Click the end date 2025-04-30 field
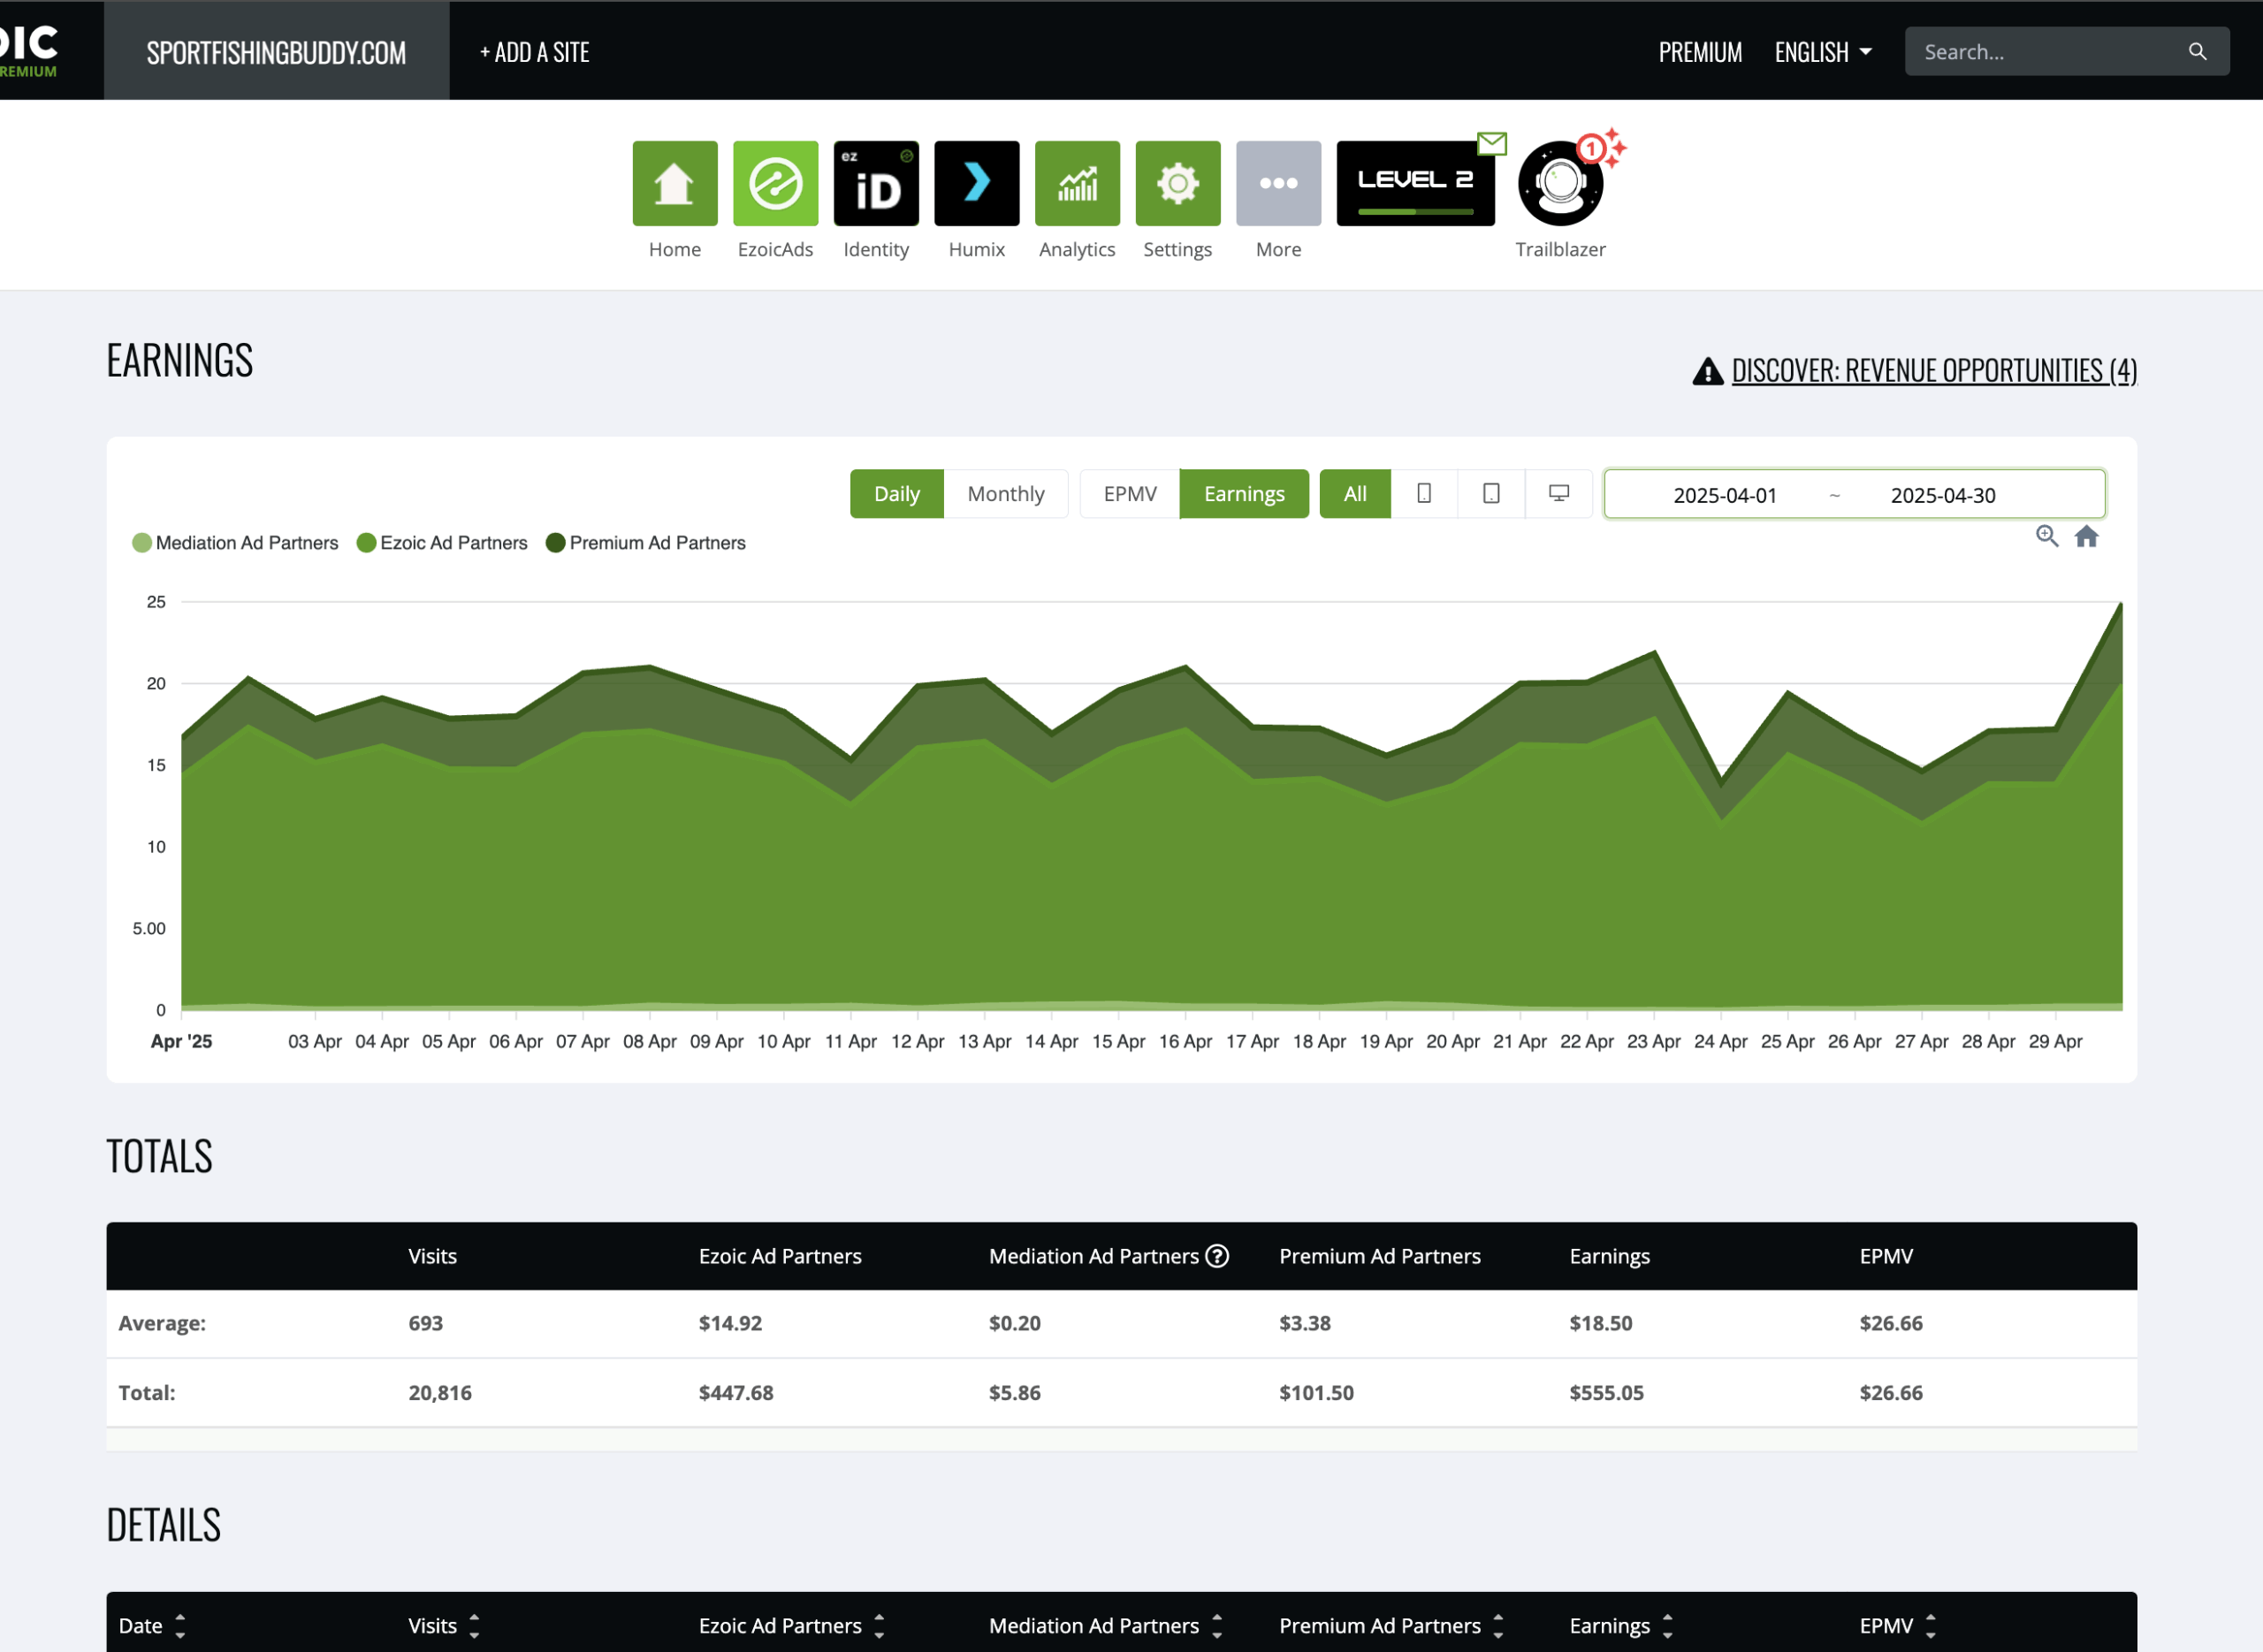Image resolution: width=2263 pixels, height=1652 pixels. click(1943, 495)
